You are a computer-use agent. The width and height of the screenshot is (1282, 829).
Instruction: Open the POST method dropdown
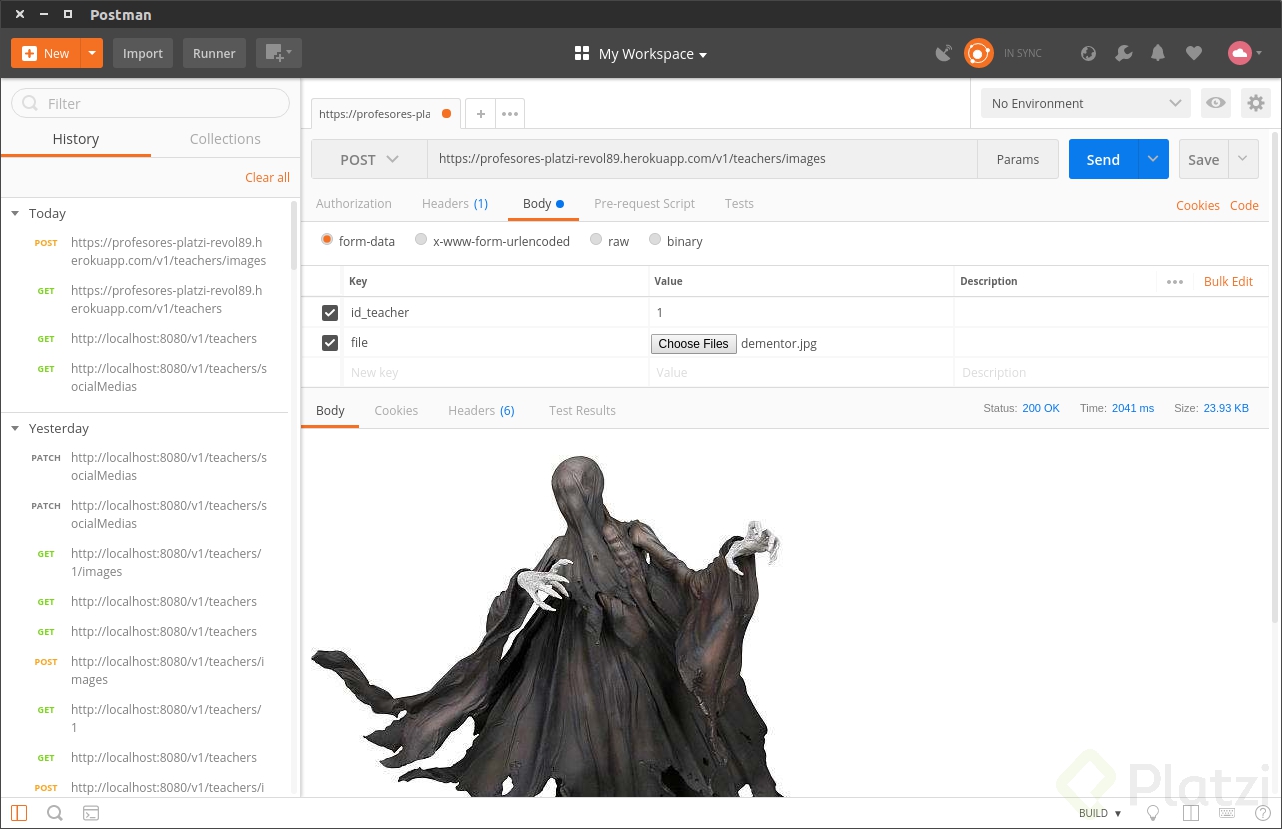coord(369,159)
